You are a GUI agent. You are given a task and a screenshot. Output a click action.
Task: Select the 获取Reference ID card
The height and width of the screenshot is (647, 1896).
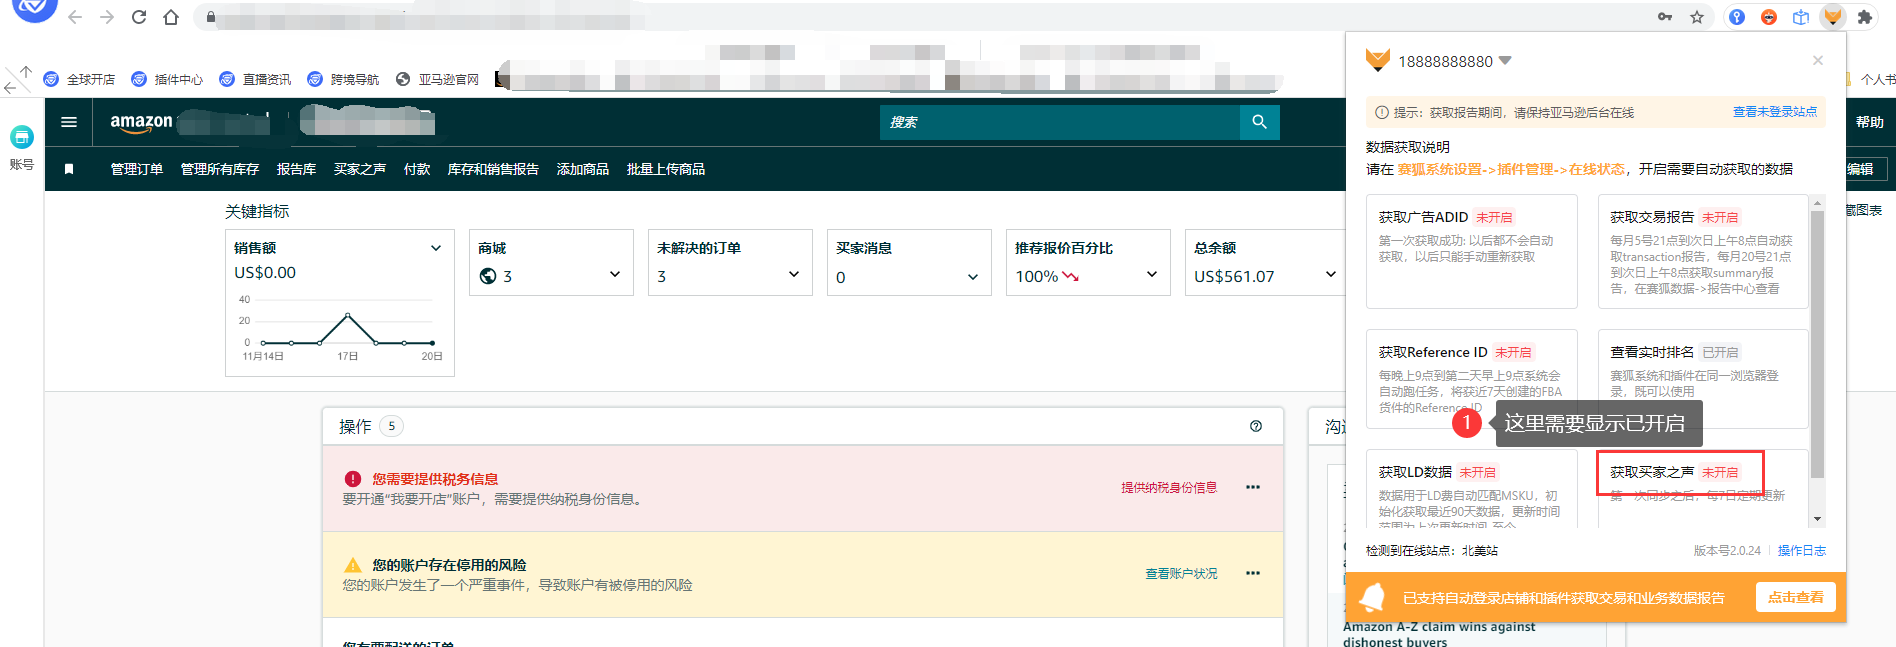1472,378
